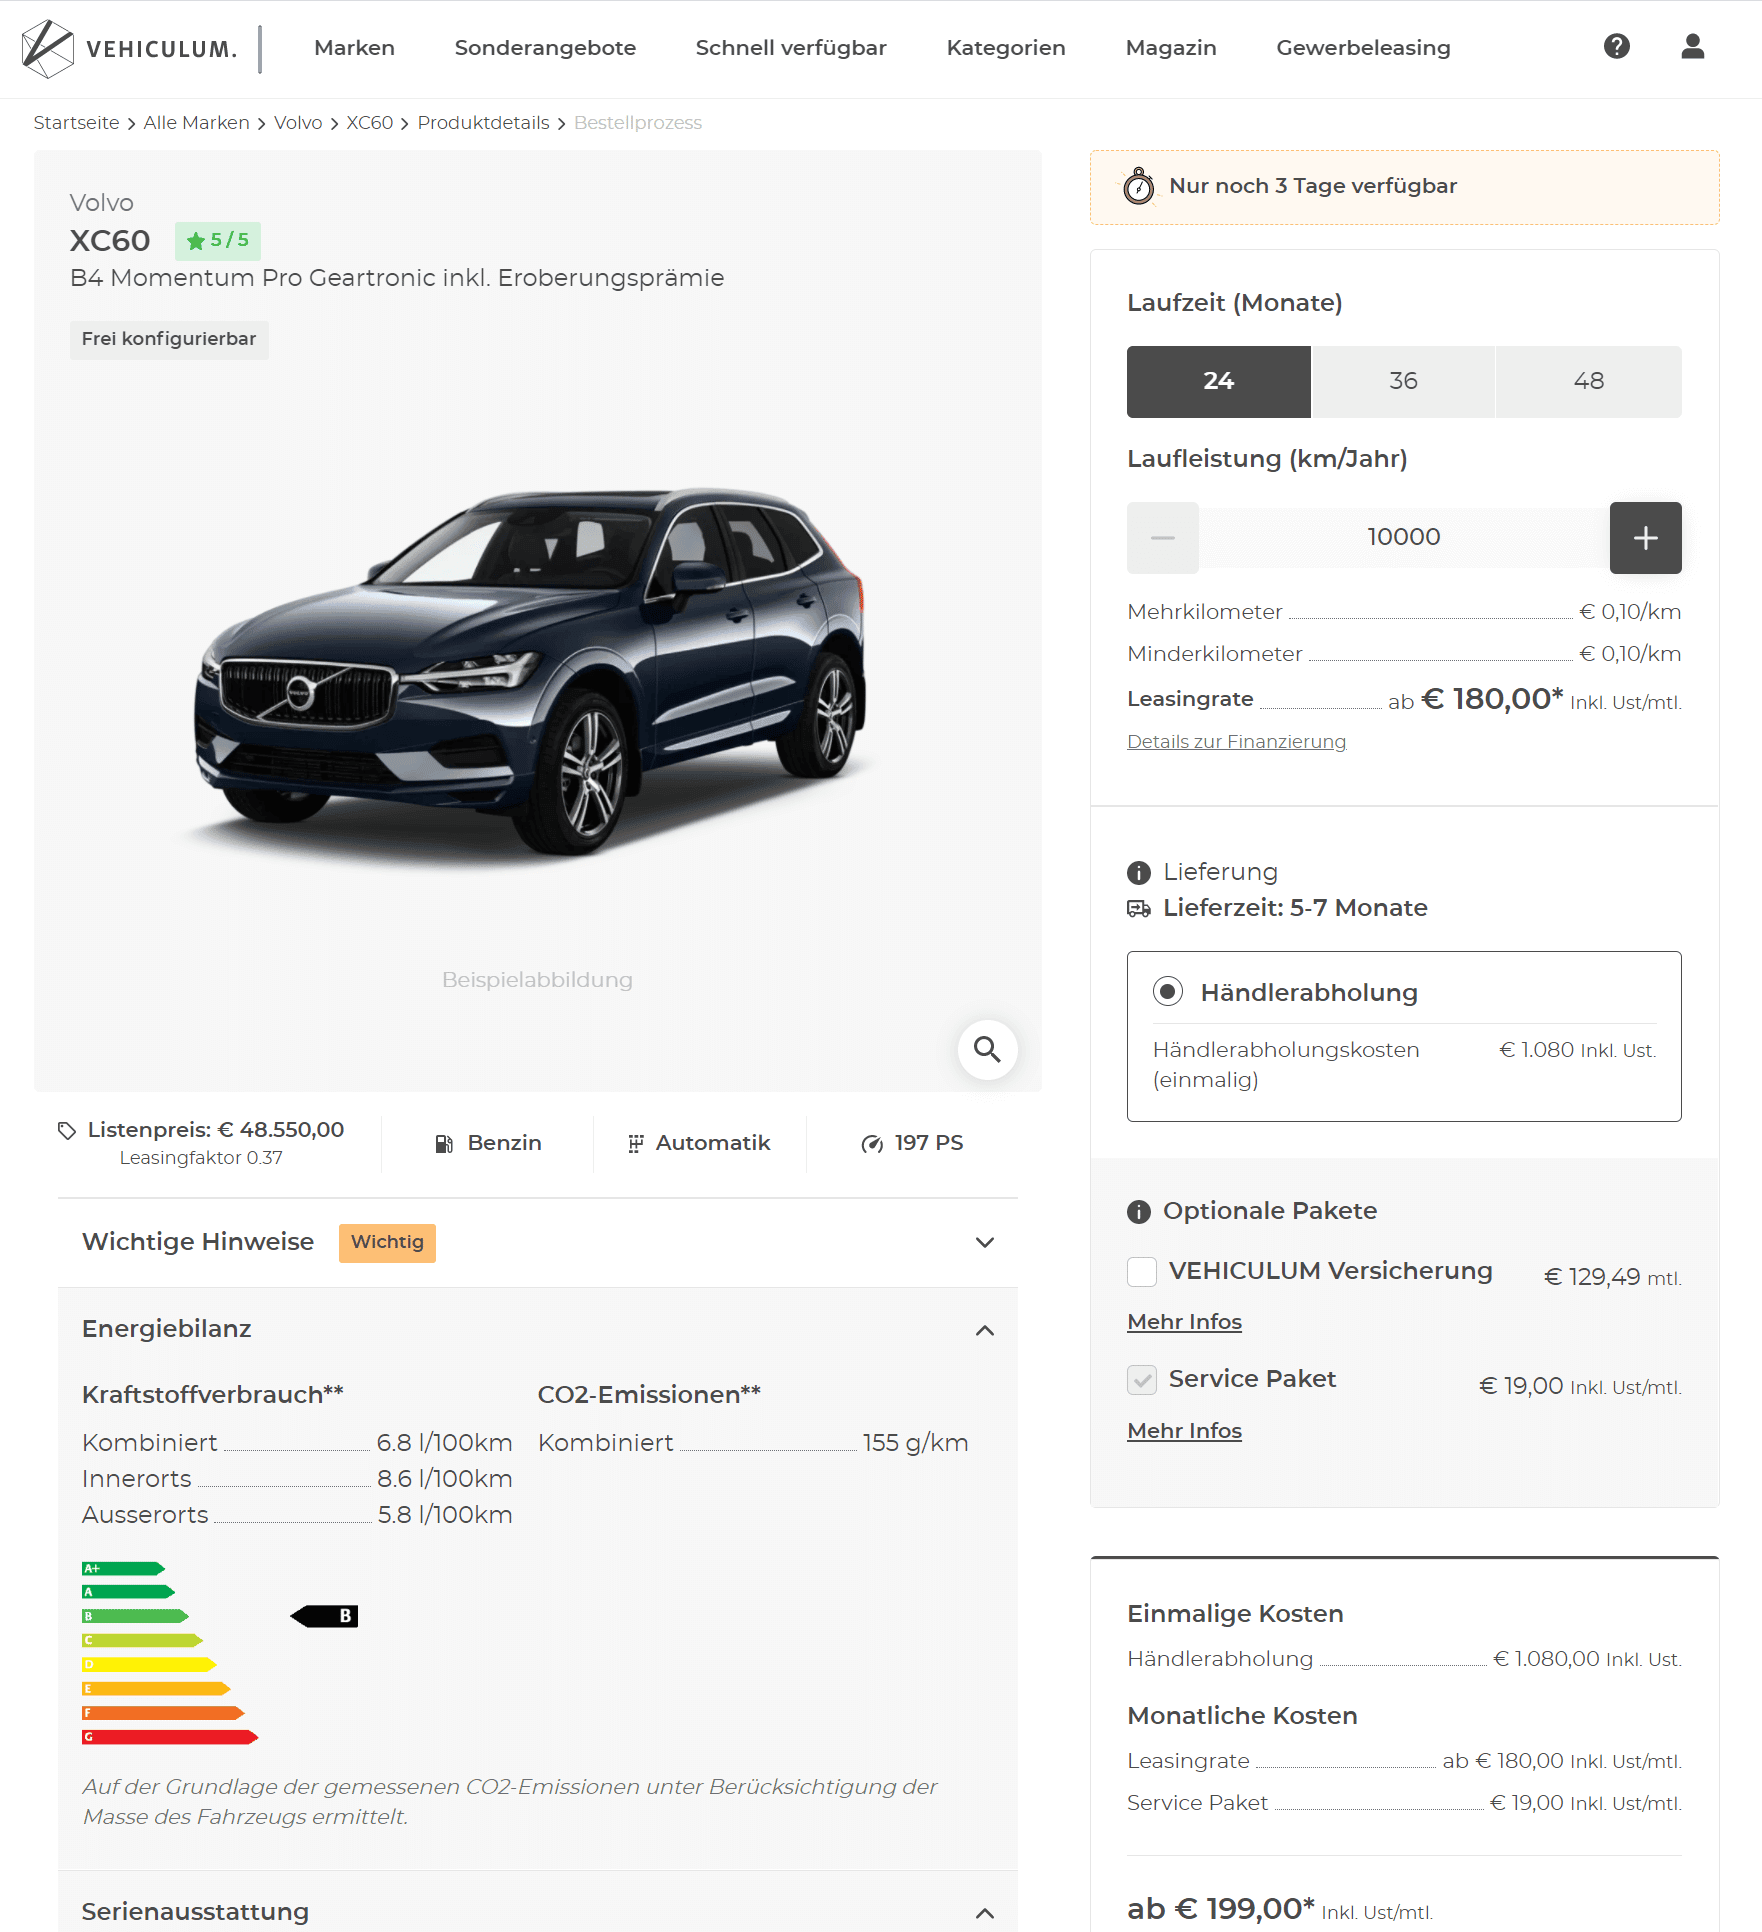The width and height of the screenshot is (1762, 1932).
Task: Open the Sonderangebote menu item
Action: pos(545,48)
